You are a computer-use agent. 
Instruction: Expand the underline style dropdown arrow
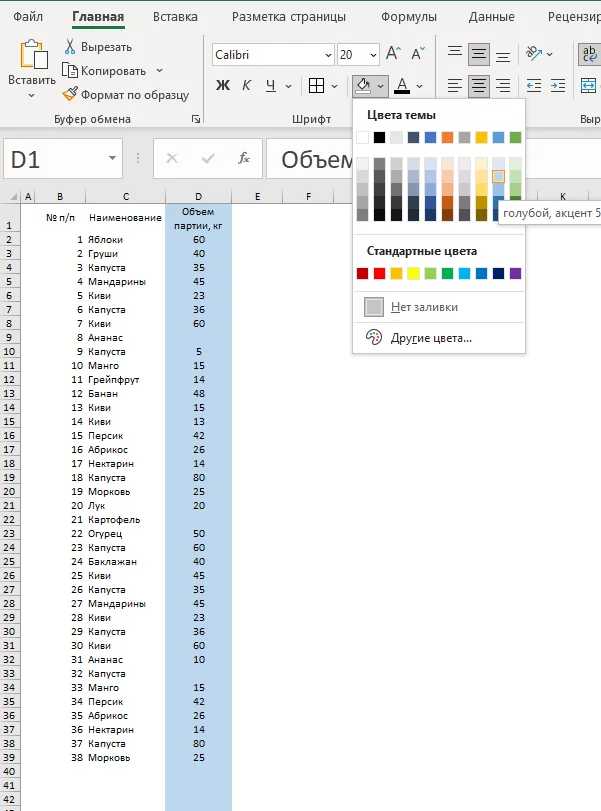[x=289, y=86]
